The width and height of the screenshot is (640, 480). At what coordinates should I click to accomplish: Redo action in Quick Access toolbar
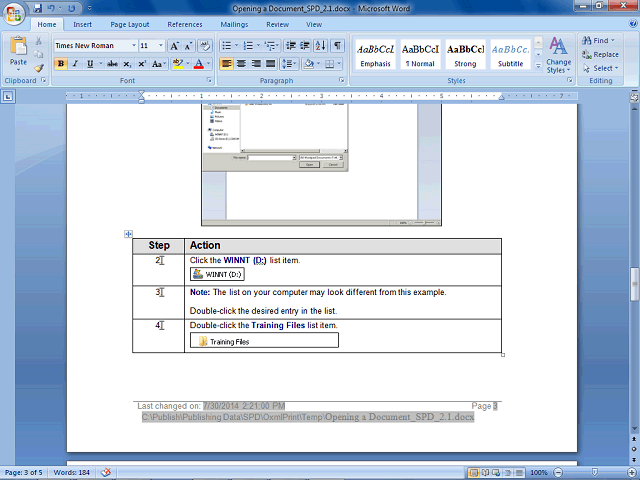[x=72, y=8]
